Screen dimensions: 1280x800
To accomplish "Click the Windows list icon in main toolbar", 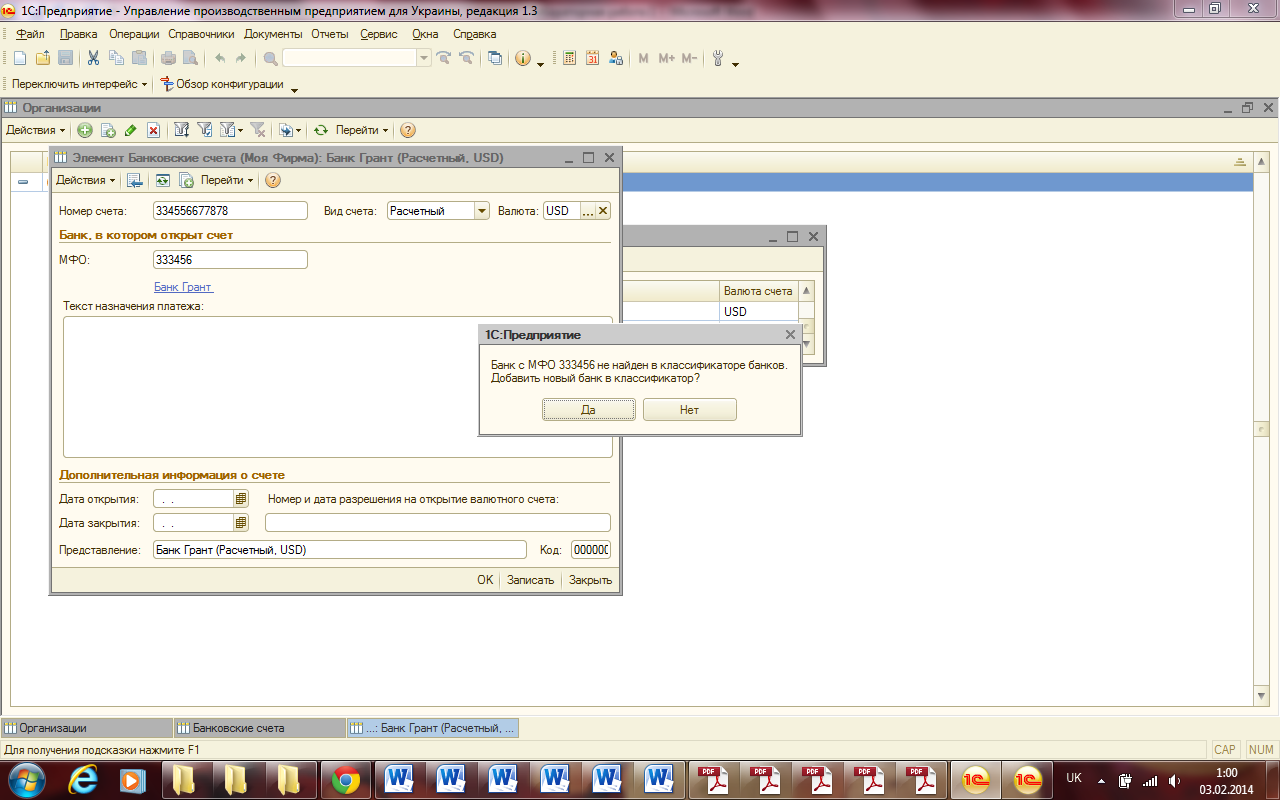I will pos(495,58).
